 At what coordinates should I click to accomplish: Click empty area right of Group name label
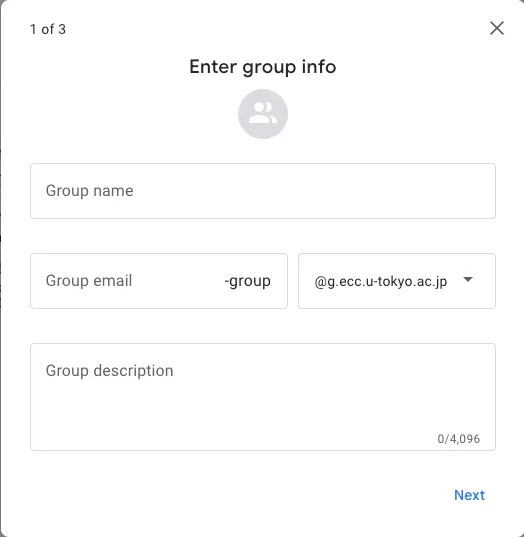point(308,191)
